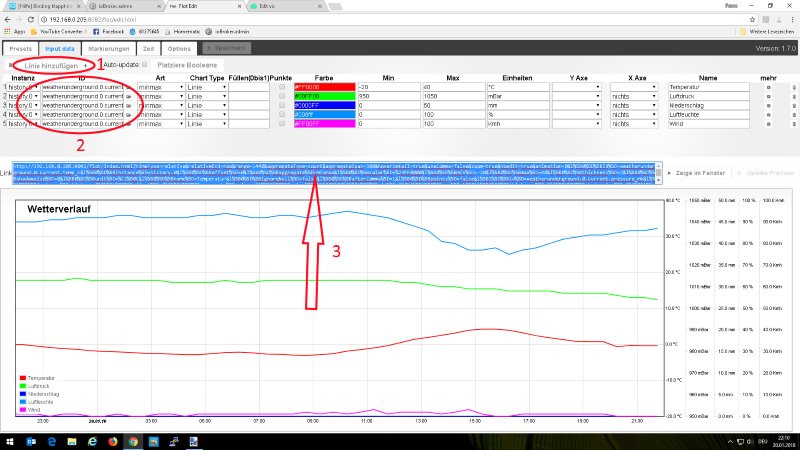This screenshot has height=450, width=800.
Task: Enable Punkte checkbox for the Temperatur row
Action: (281, 88)
